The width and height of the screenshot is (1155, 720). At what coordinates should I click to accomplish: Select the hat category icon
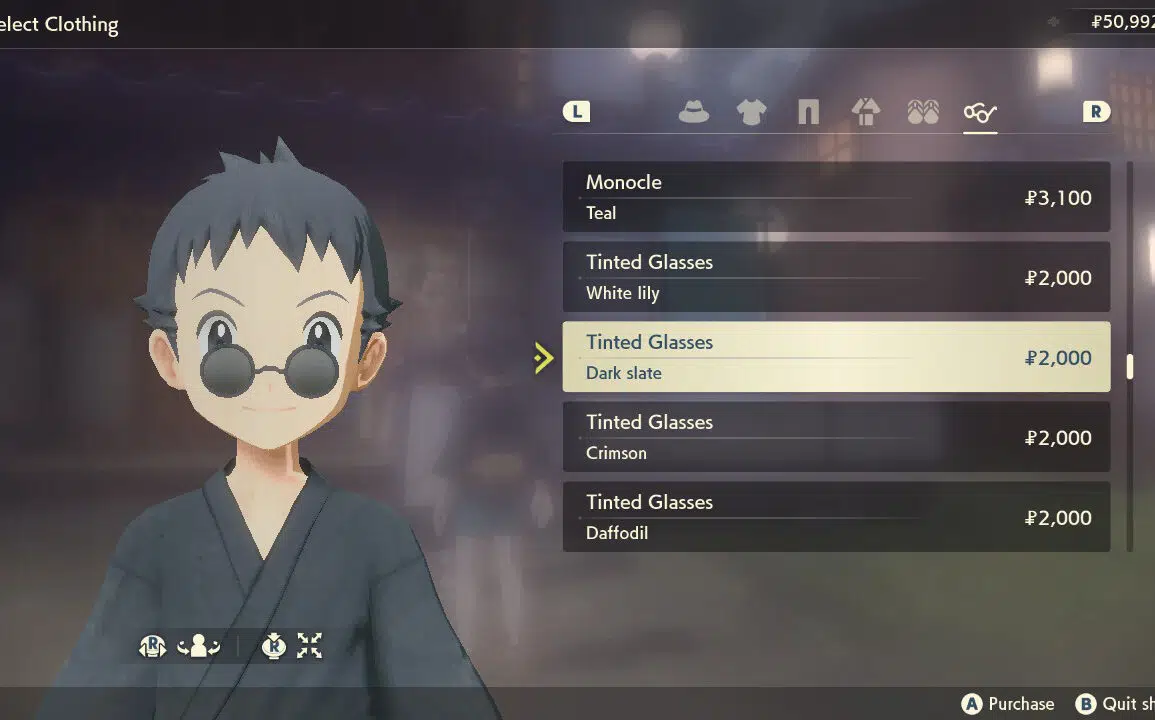point(693,112)
